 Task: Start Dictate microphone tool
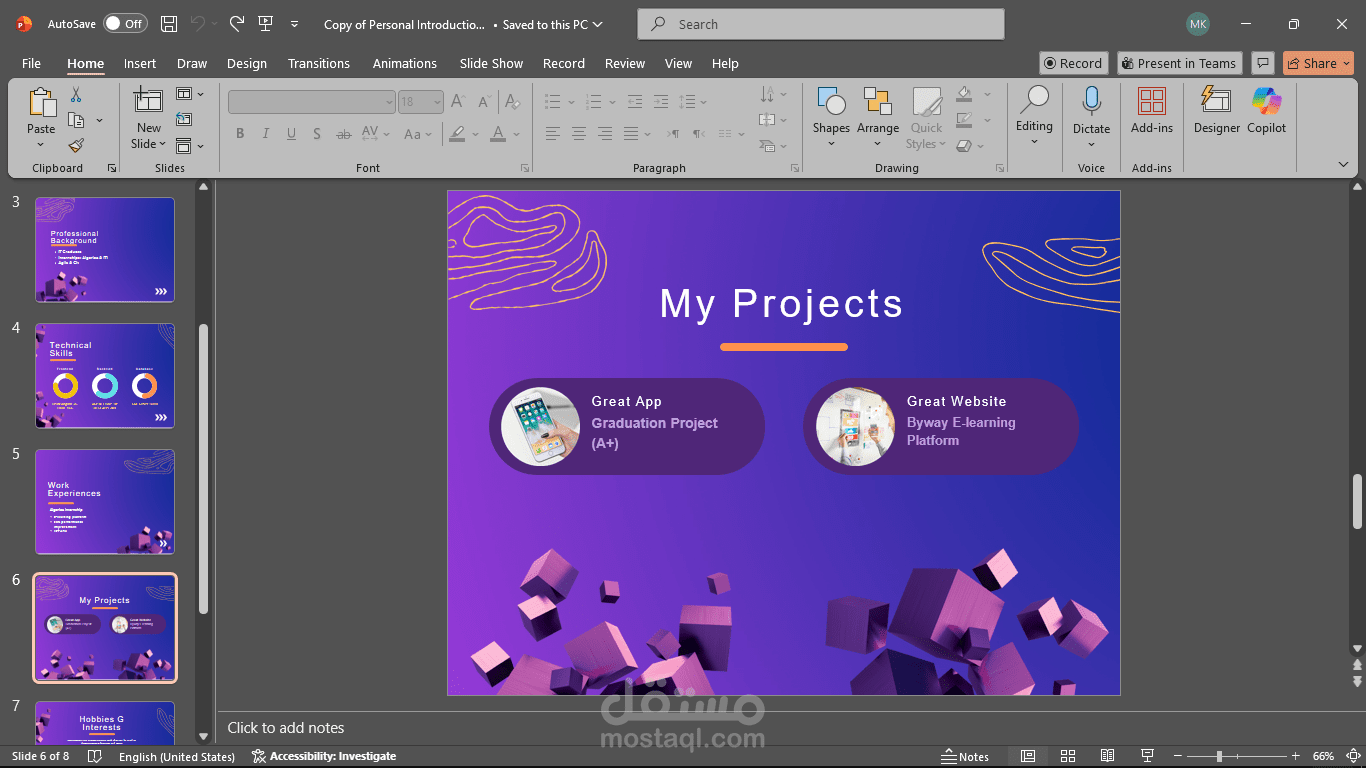1091,110
